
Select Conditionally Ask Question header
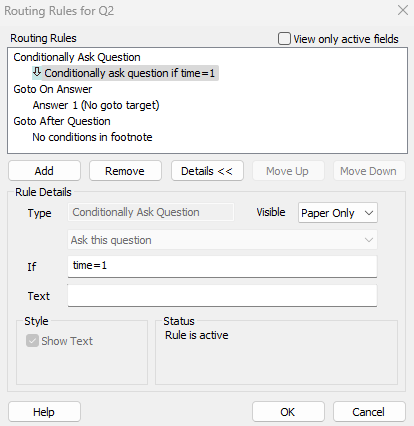[77, 57]
